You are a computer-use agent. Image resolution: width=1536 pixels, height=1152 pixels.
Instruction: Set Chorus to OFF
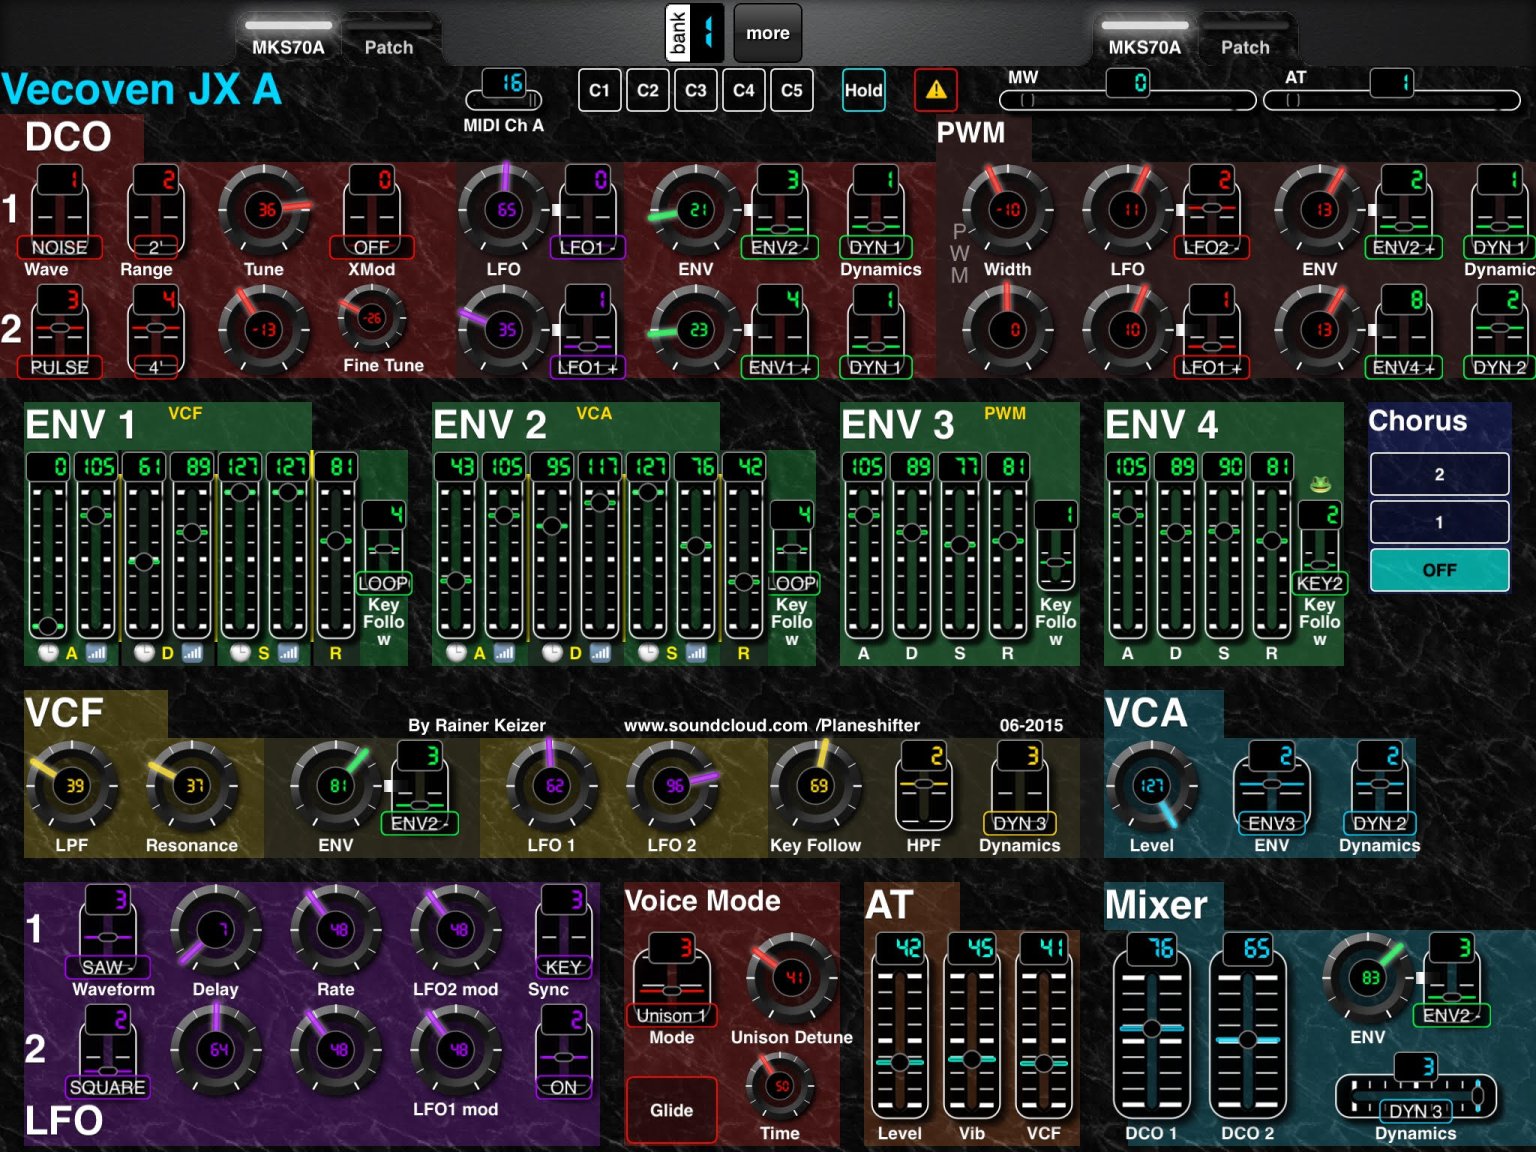tap(1439, 570)
